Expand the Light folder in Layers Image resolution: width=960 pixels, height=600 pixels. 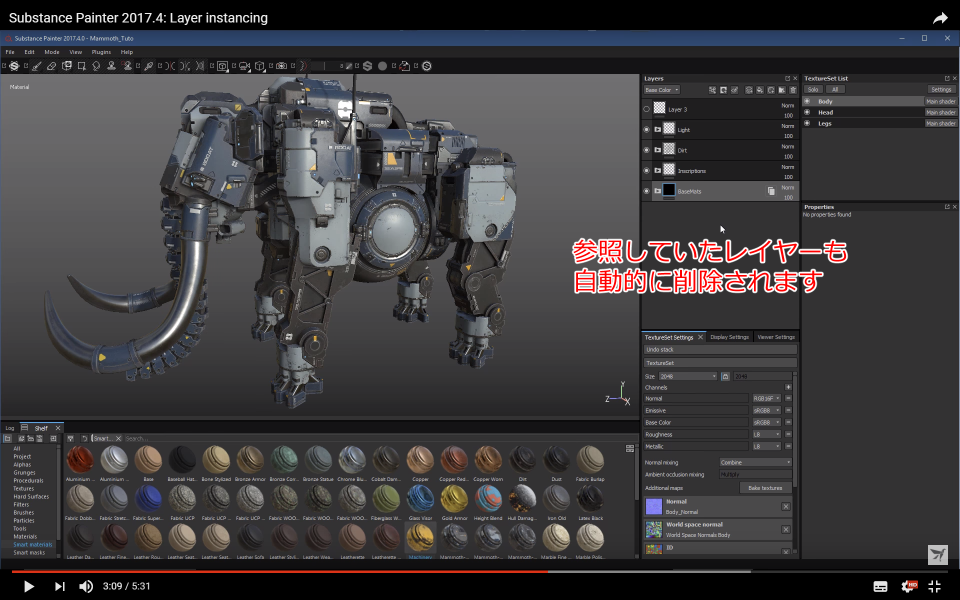658,130
